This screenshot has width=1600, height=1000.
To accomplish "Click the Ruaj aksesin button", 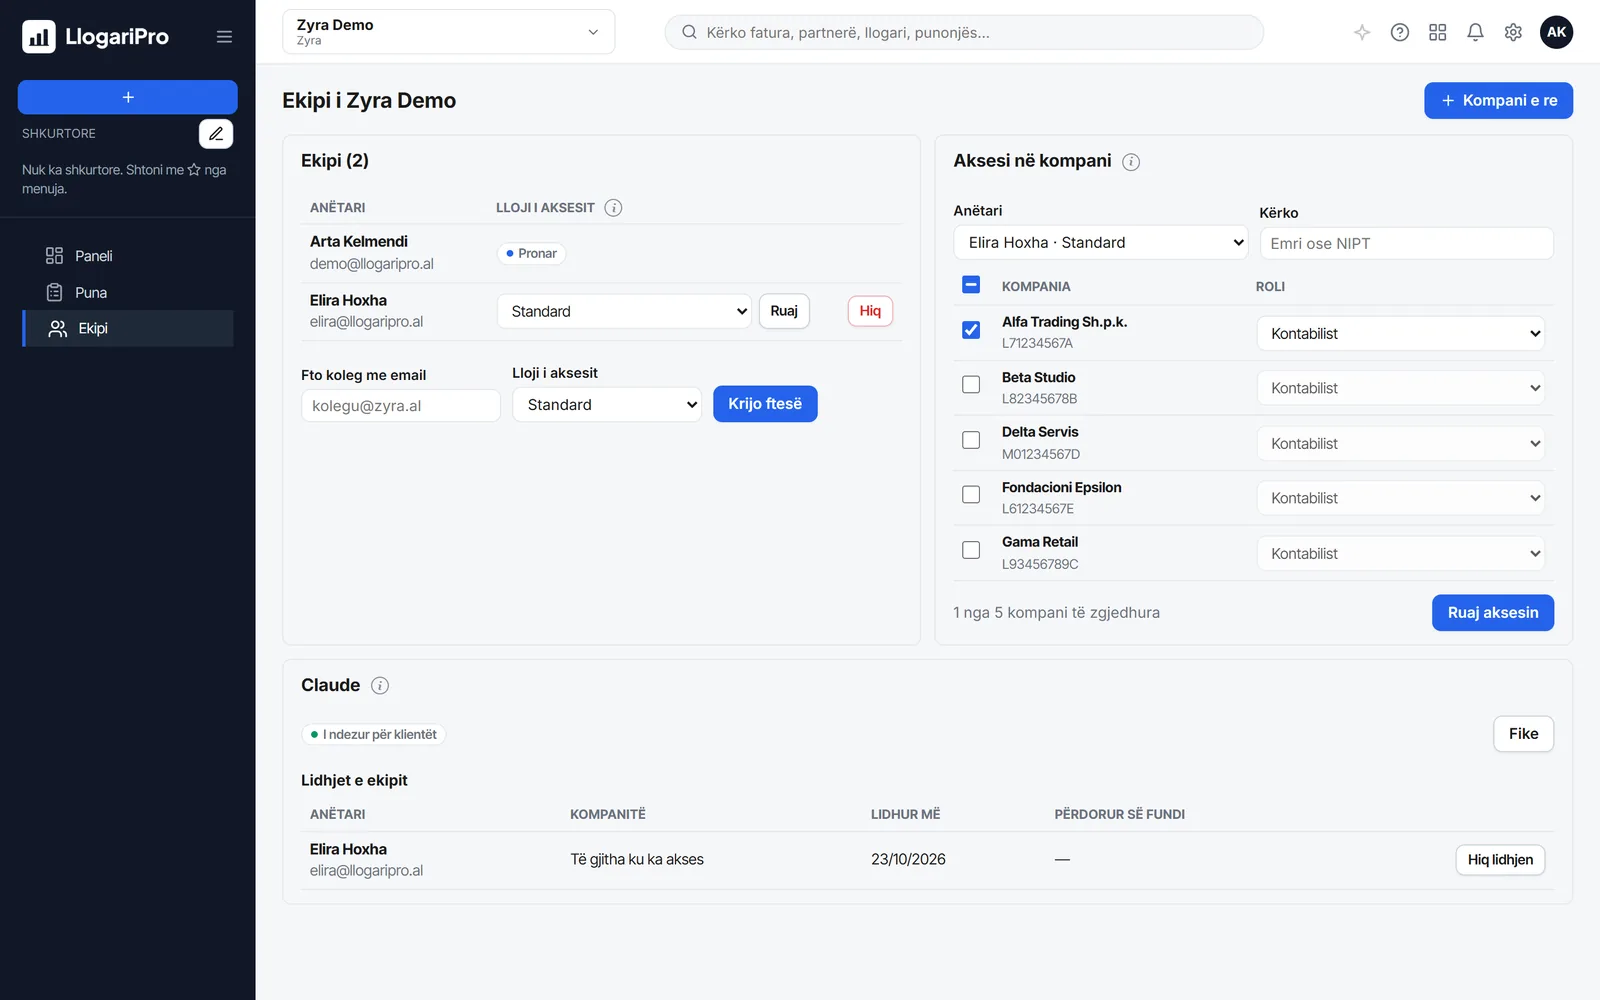I will pyautogui.click(x=1493, y=613).
